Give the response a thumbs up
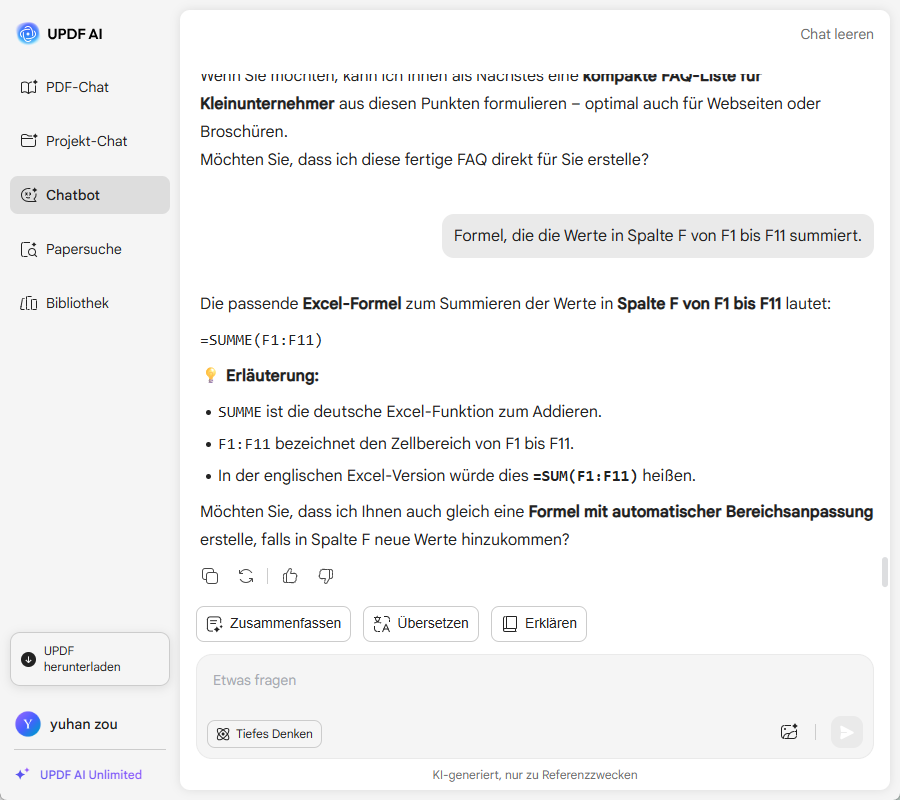 290,576
